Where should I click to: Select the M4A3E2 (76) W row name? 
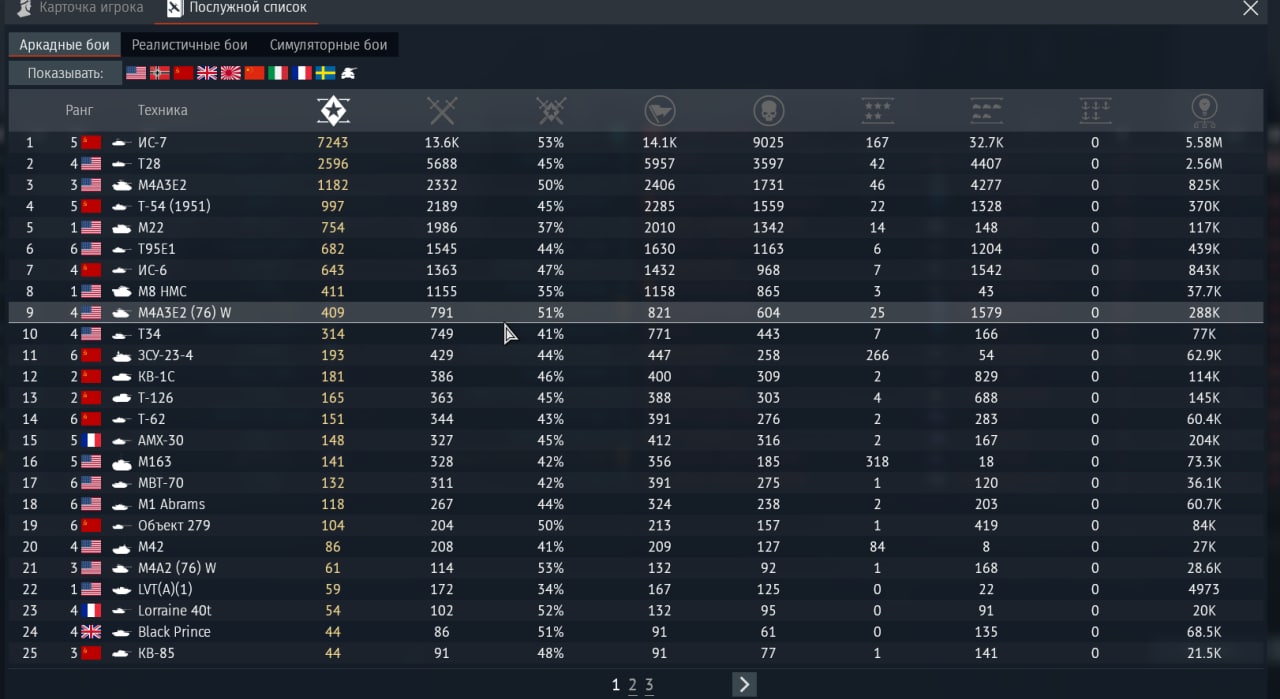(185, 312)
